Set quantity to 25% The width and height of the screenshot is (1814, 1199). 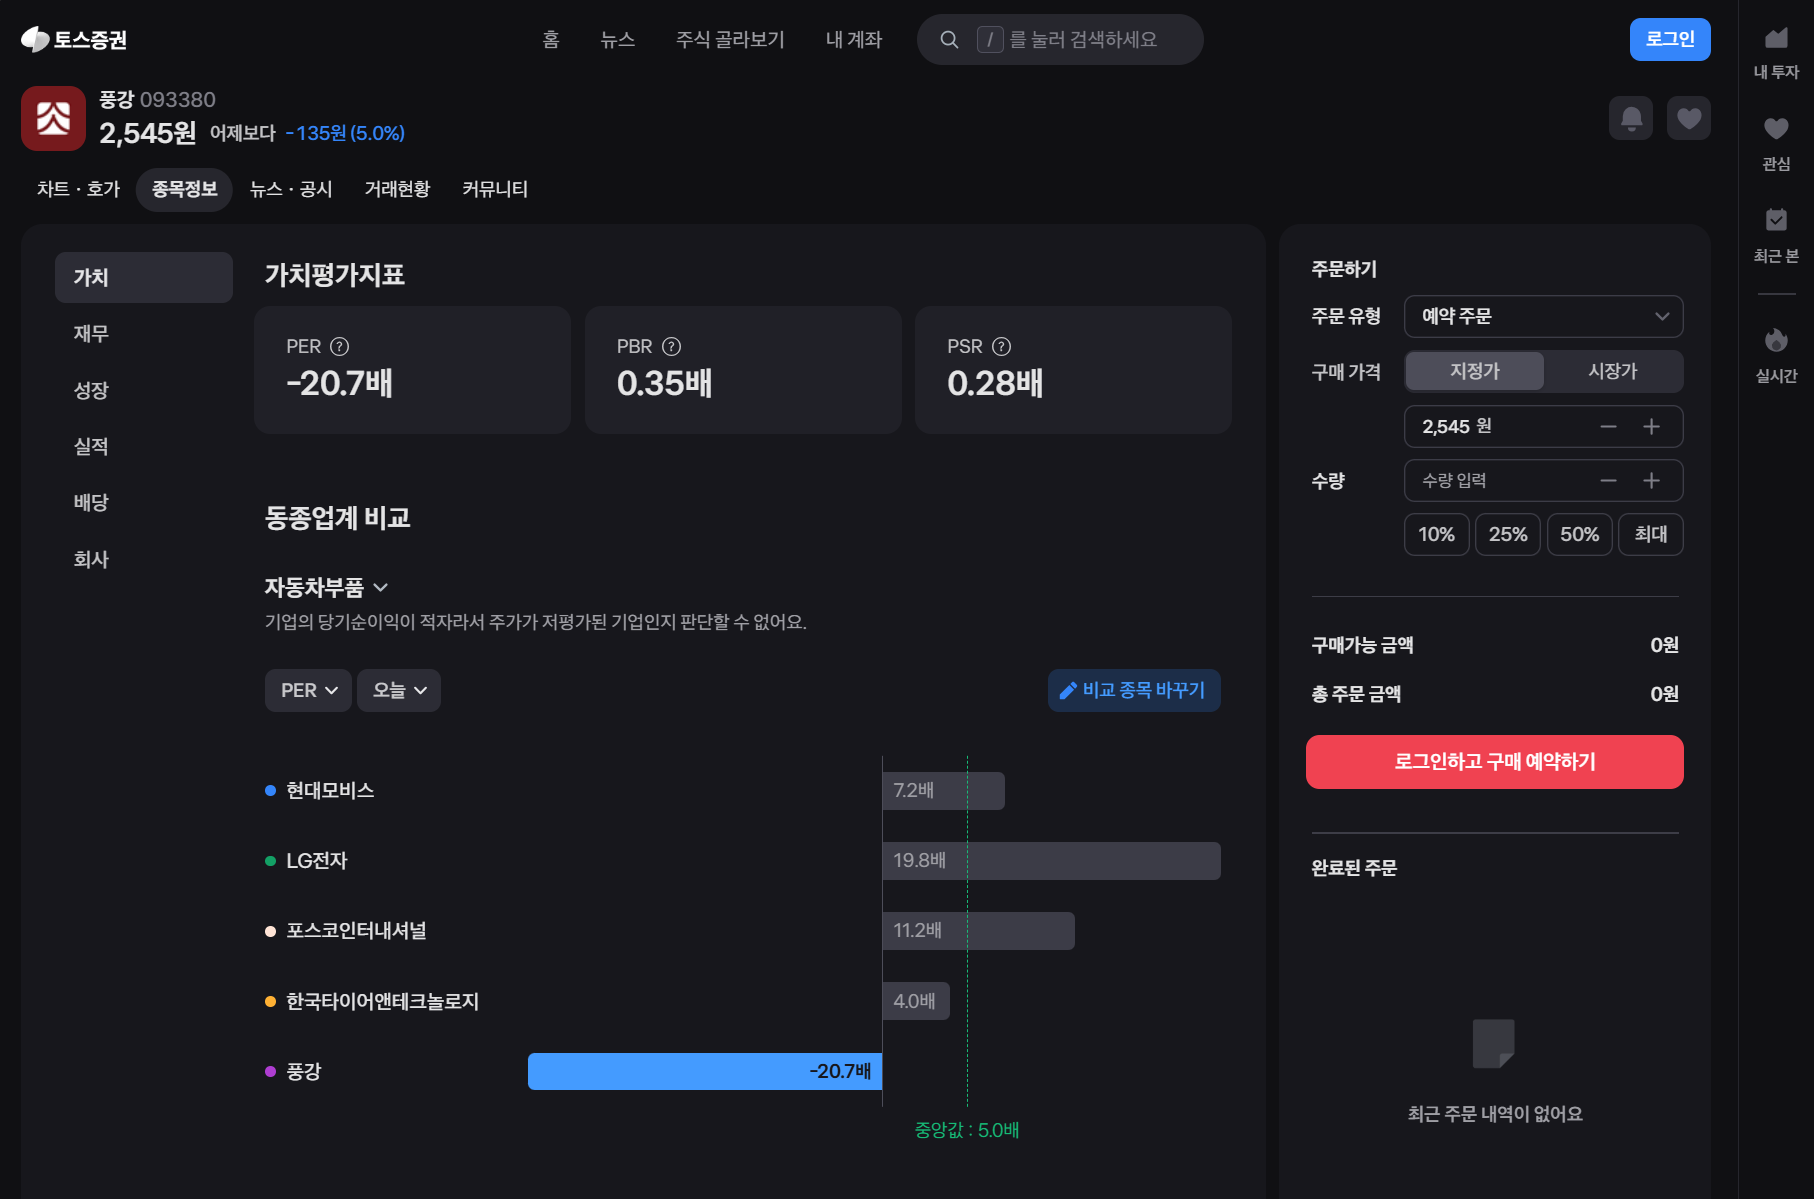(x=1508, y=534)
